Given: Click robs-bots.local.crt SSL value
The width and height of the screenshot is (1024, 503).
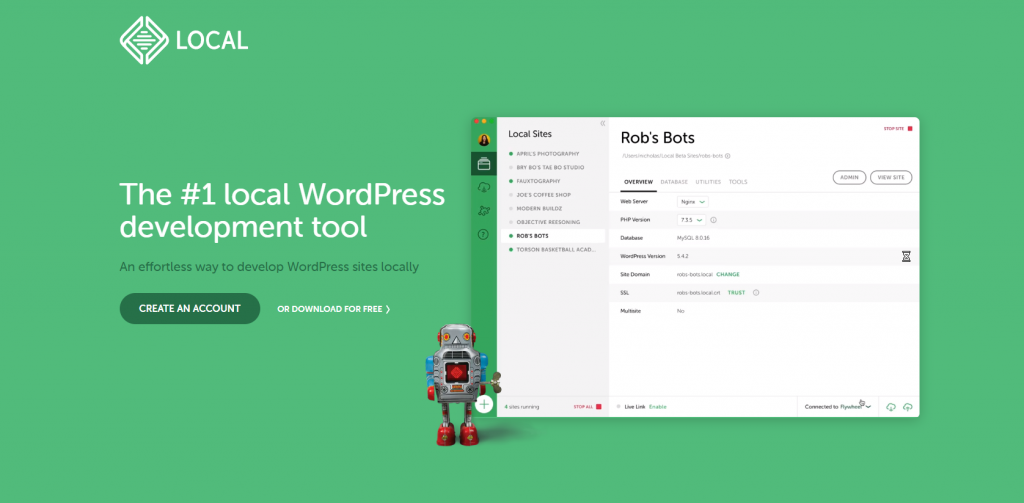Looking at the screenshot, I should coord(699,293).
